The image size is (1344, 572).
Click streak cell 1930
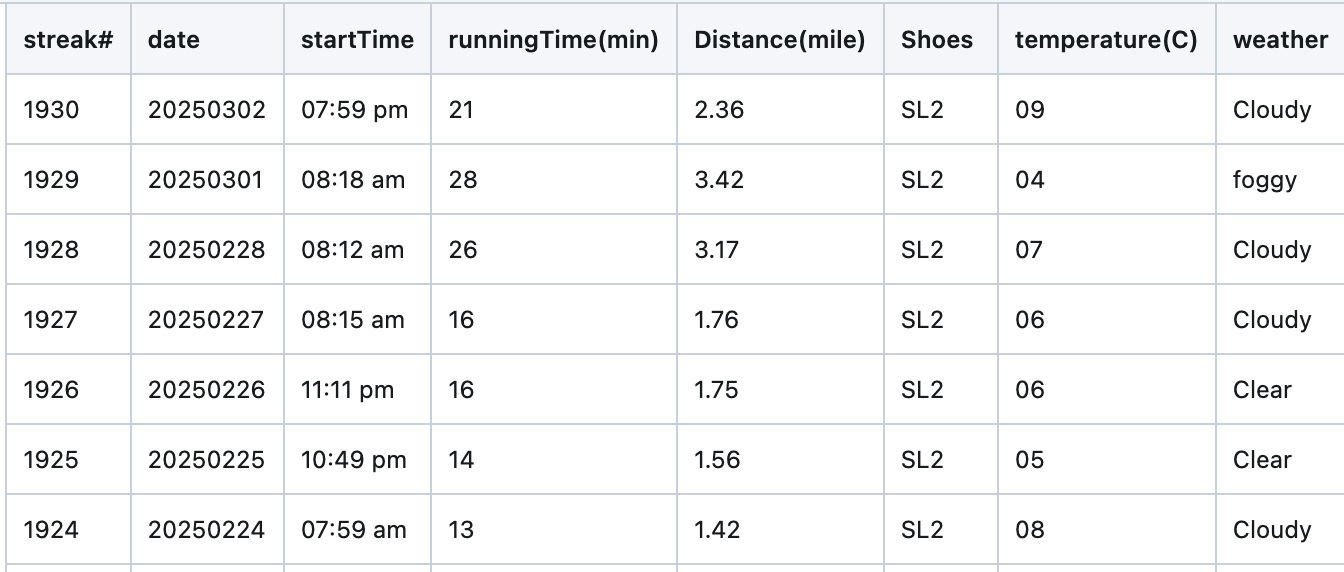point(68,110)
